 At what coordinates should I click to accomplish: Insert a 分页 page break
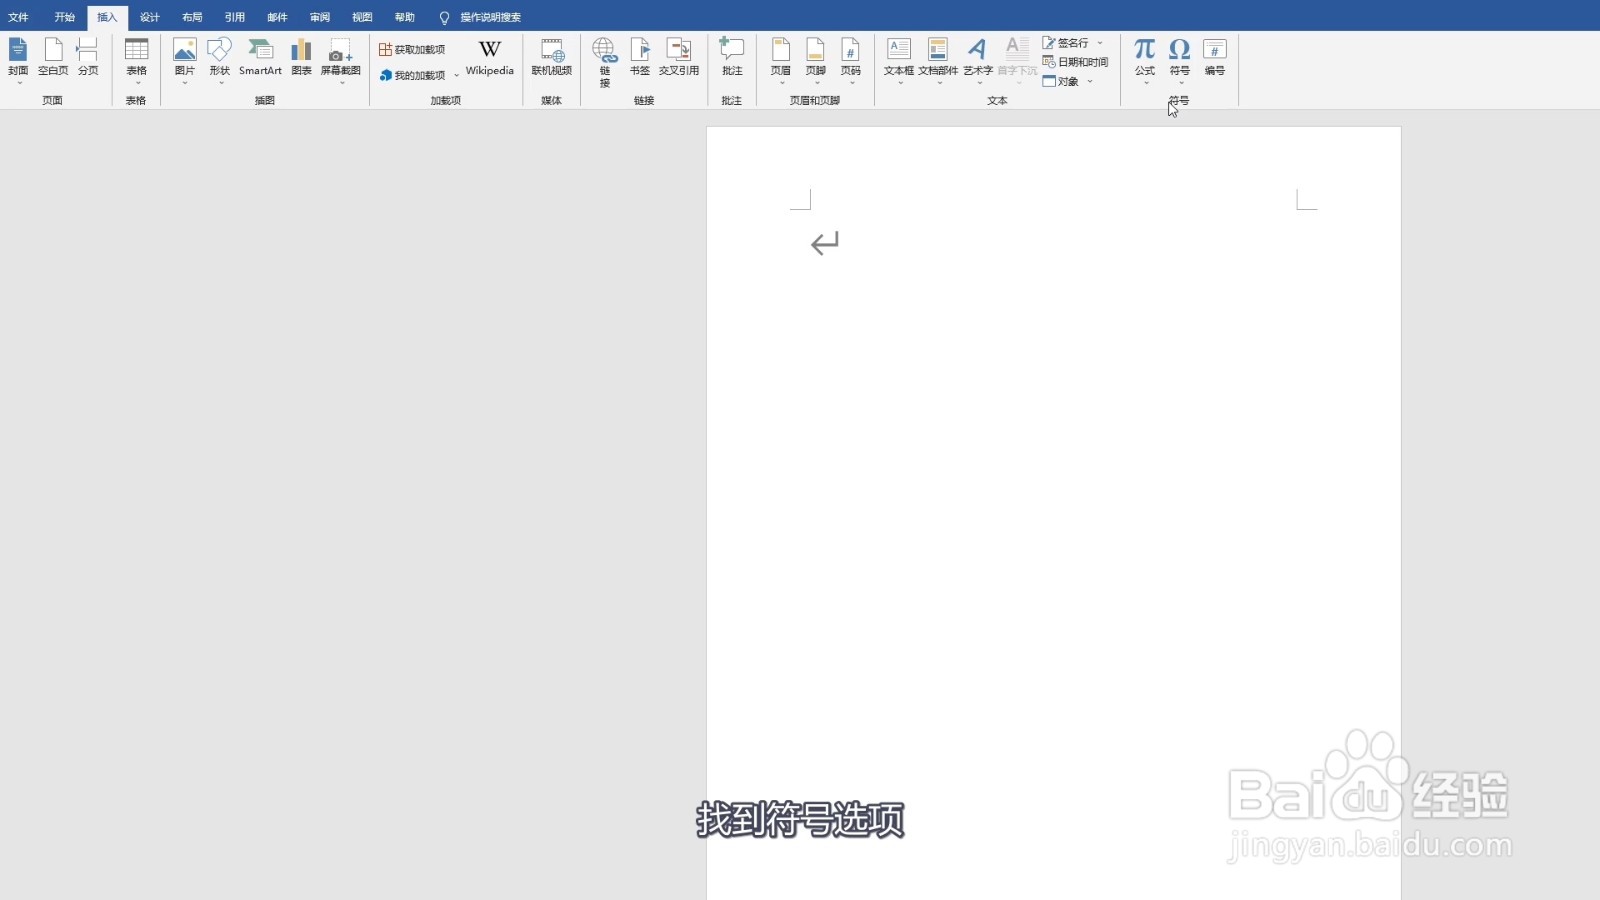click(x=88, y=58)
